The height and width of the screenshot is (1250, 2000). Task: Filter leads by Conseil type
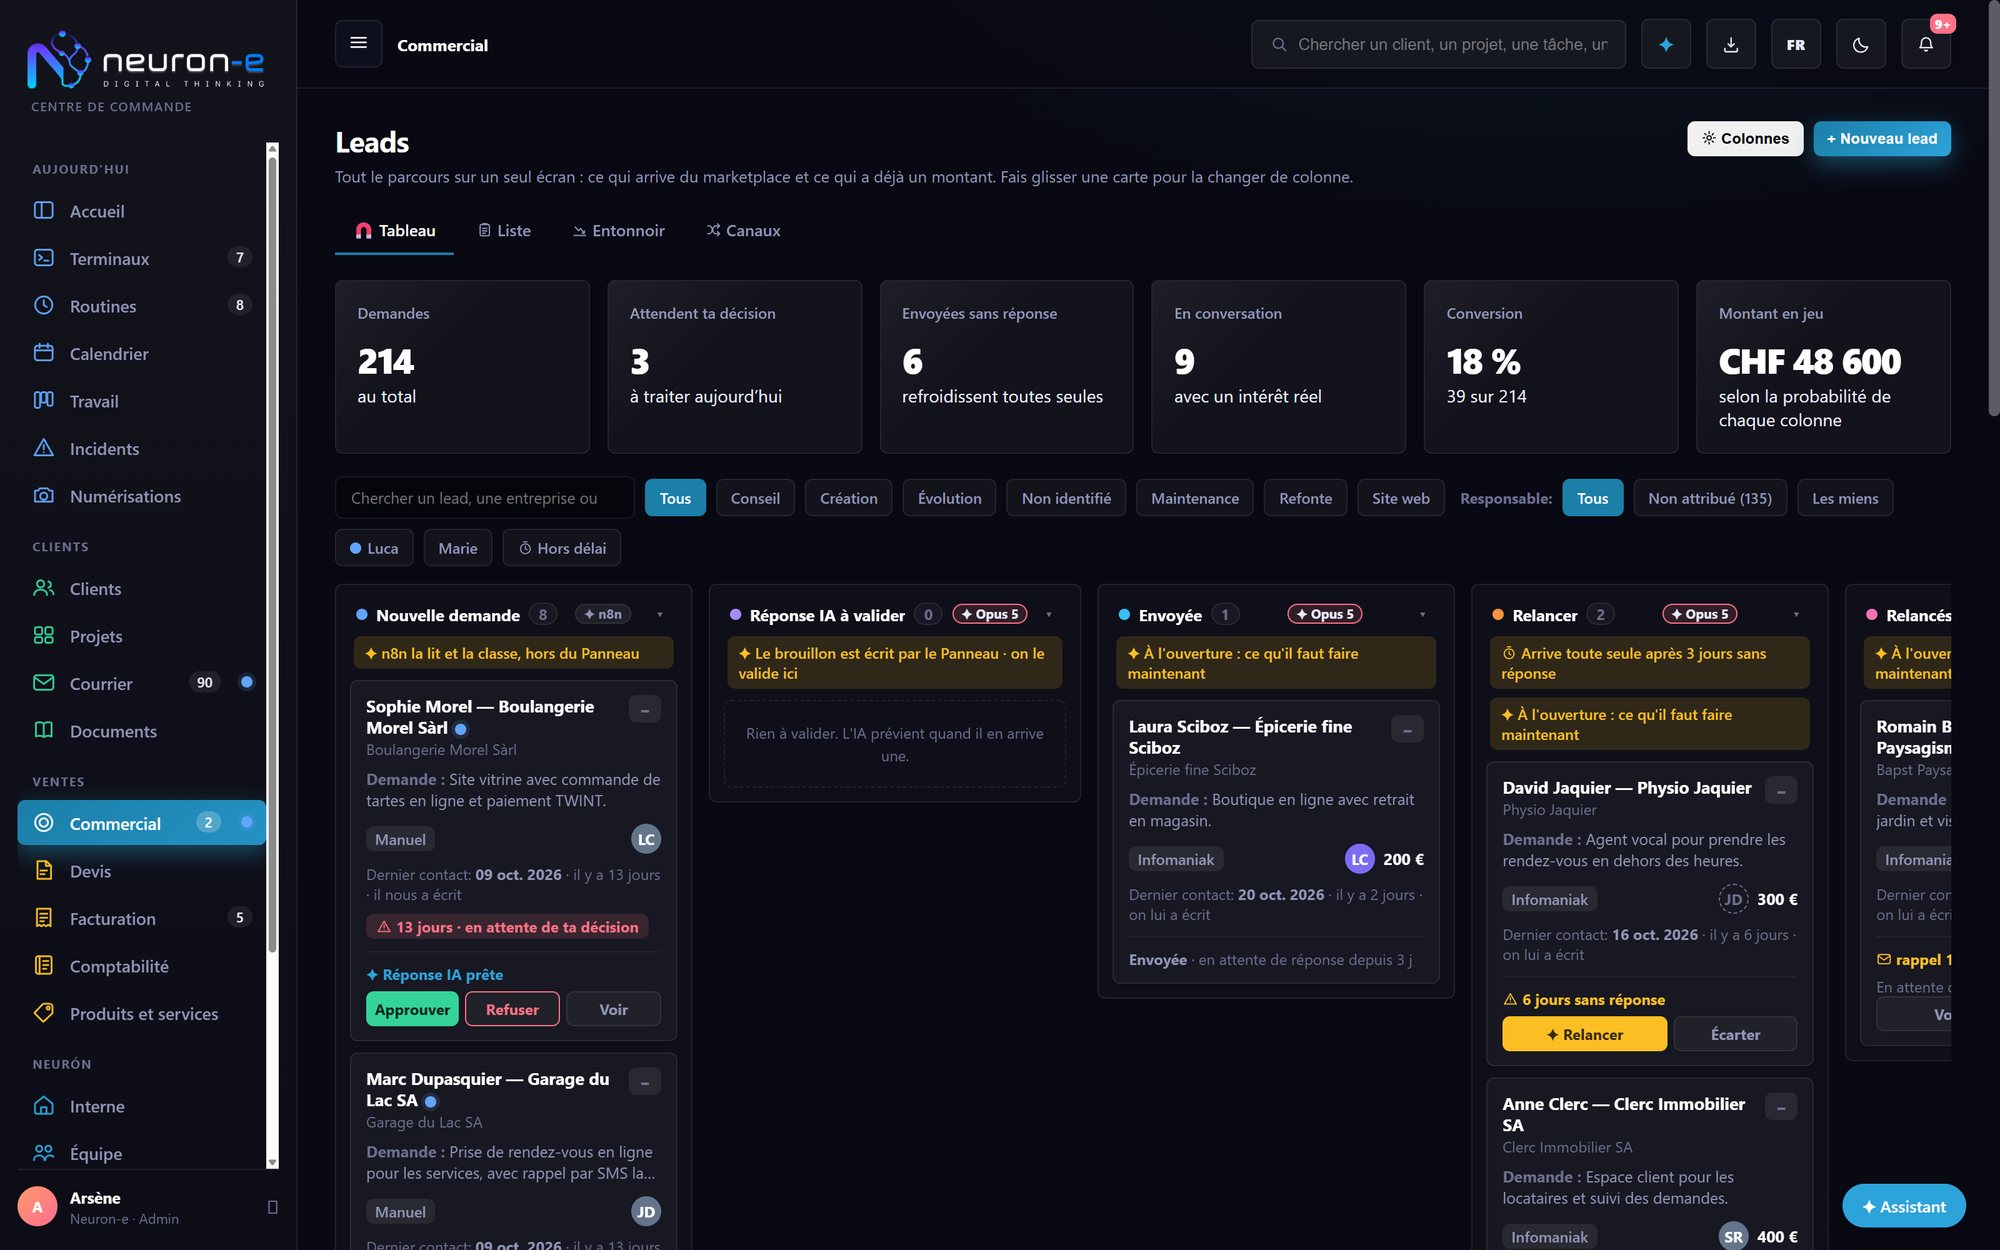(x=755, y=498)
